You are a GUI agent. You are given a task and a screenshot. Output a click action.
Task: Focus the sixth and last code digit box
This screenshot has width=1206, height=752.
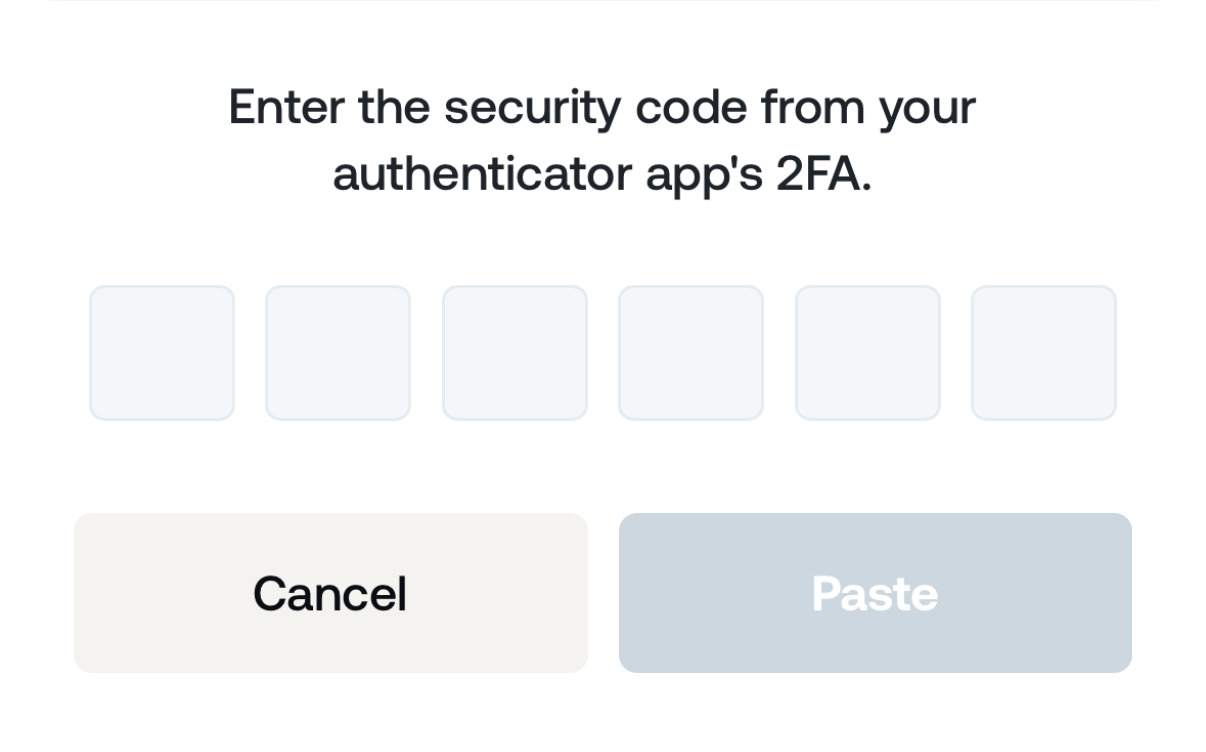[1044, 353]
